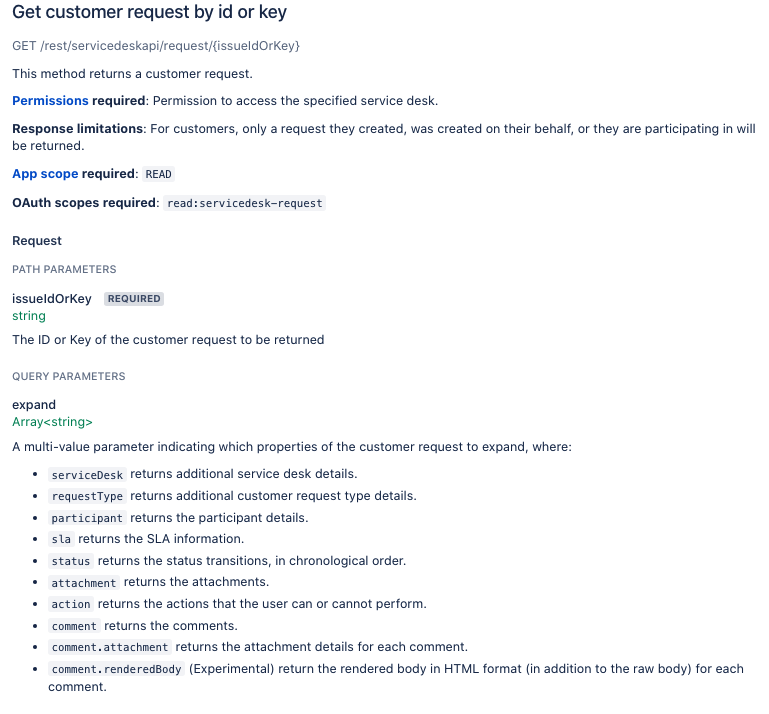
Task: Click the REQUIRED badge beside issueIdOrKey
Action: pos(134,298)
